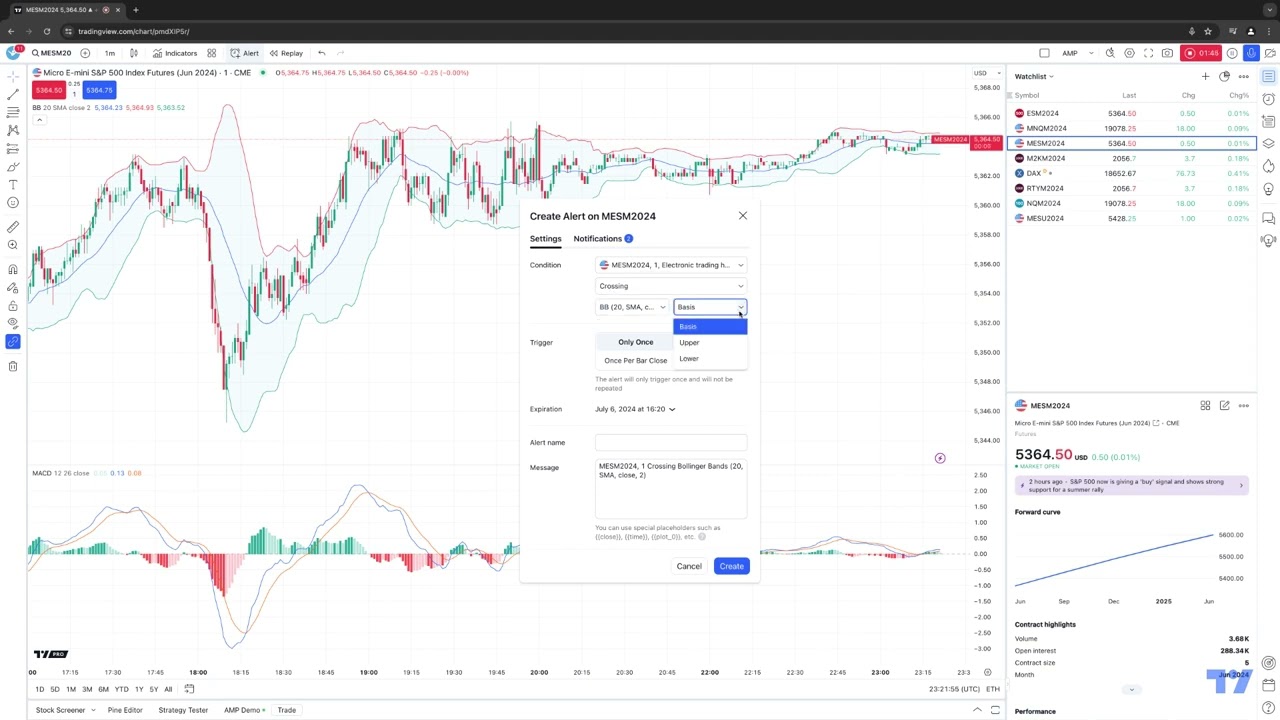Screen dimensions: 1280x720
Task: Click into the alert Message text box
Action: (671, 488)
